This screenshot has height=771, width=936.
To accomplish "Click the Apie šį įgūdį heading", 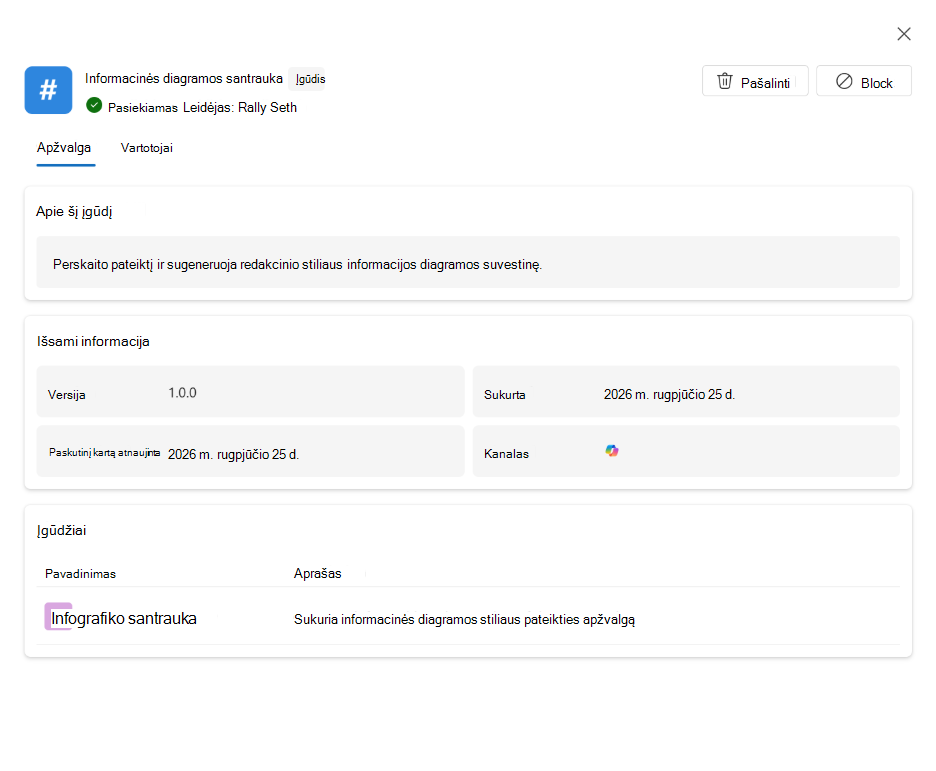I will click(74, 212).
